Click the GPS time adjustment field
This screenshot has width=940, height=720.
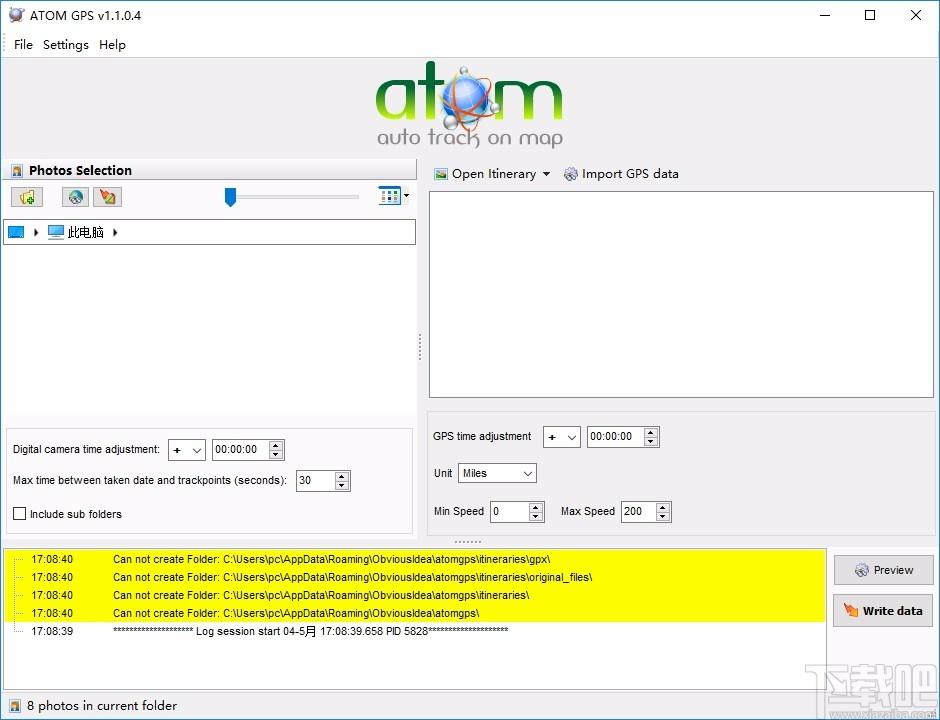pos(615,436)
